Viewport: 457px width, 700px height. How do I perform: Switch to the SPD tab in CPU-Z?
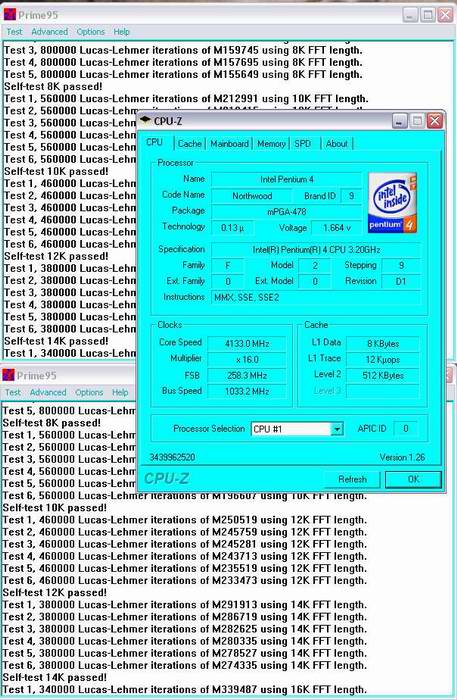point(303,144)
